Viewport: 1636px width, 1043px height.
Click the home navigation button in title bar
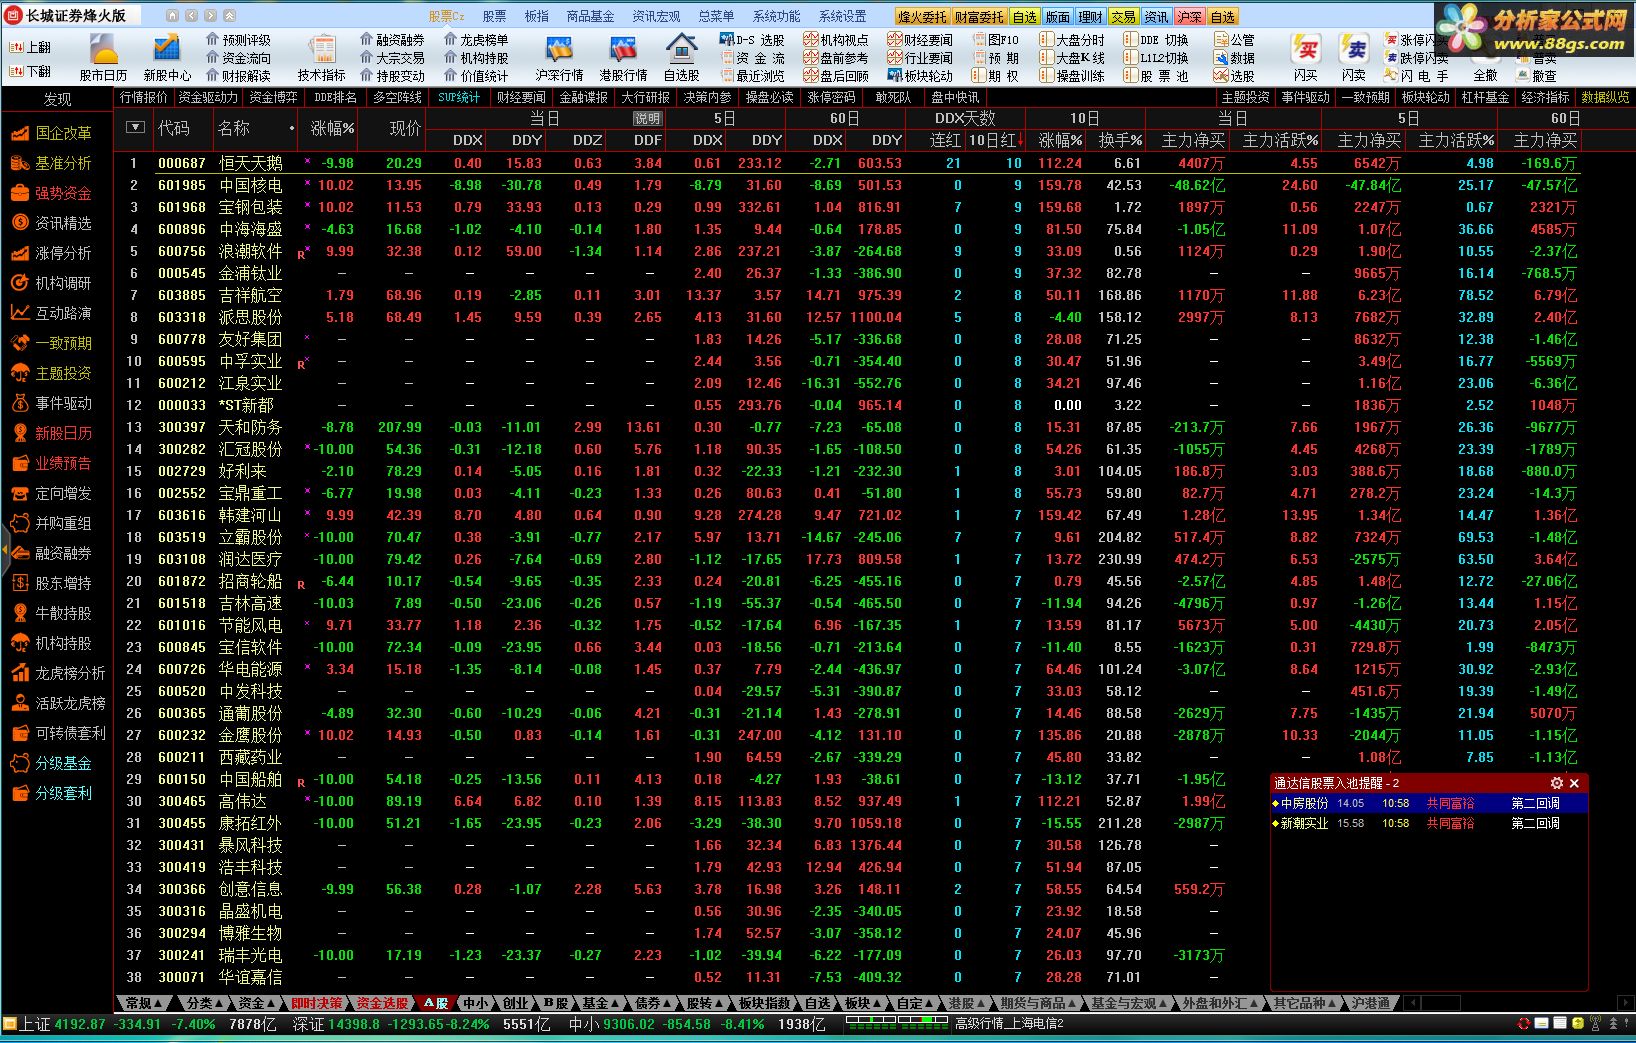pyautogui.click(x=172, y=16)
